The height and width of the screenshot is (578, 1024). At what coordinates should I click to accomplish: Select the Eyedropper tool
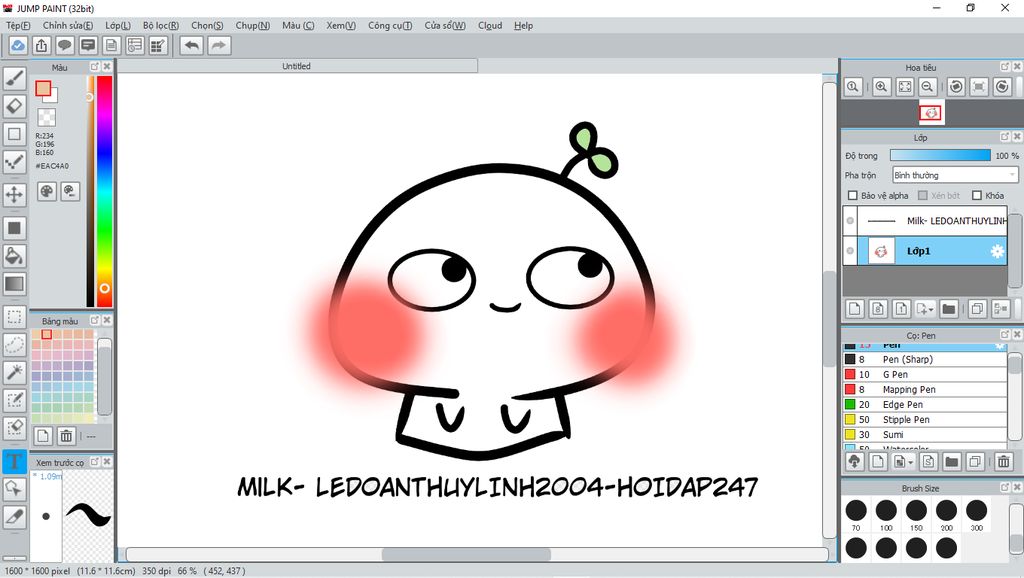pyautogui.click(x=14, y=517)
